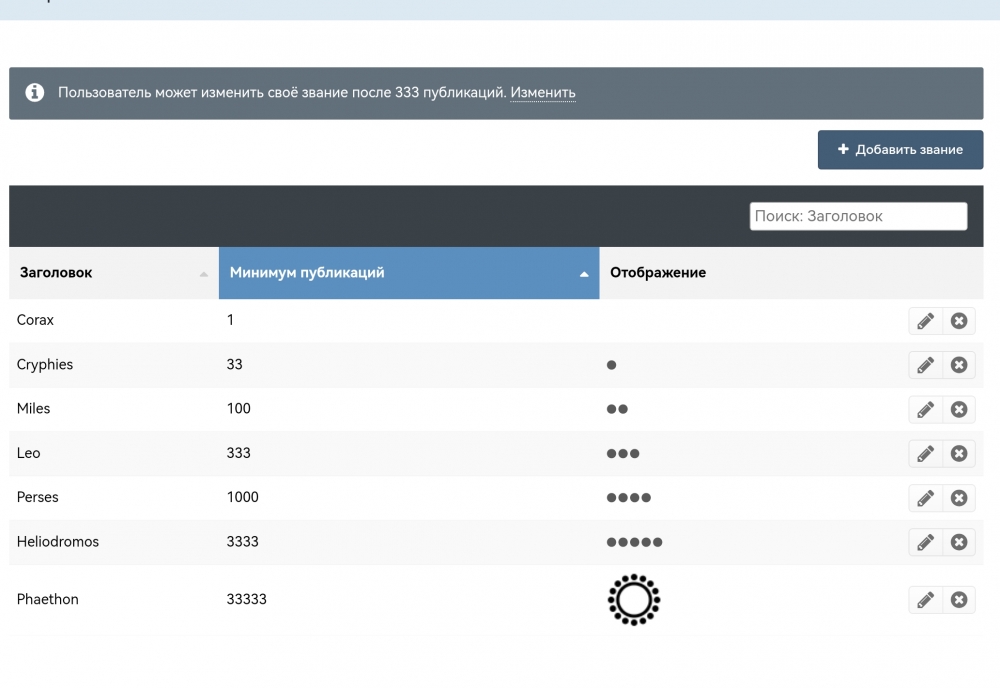Edit the Phaethon rank
Screen dimensions: 1000x688
(x=925, y=600)
